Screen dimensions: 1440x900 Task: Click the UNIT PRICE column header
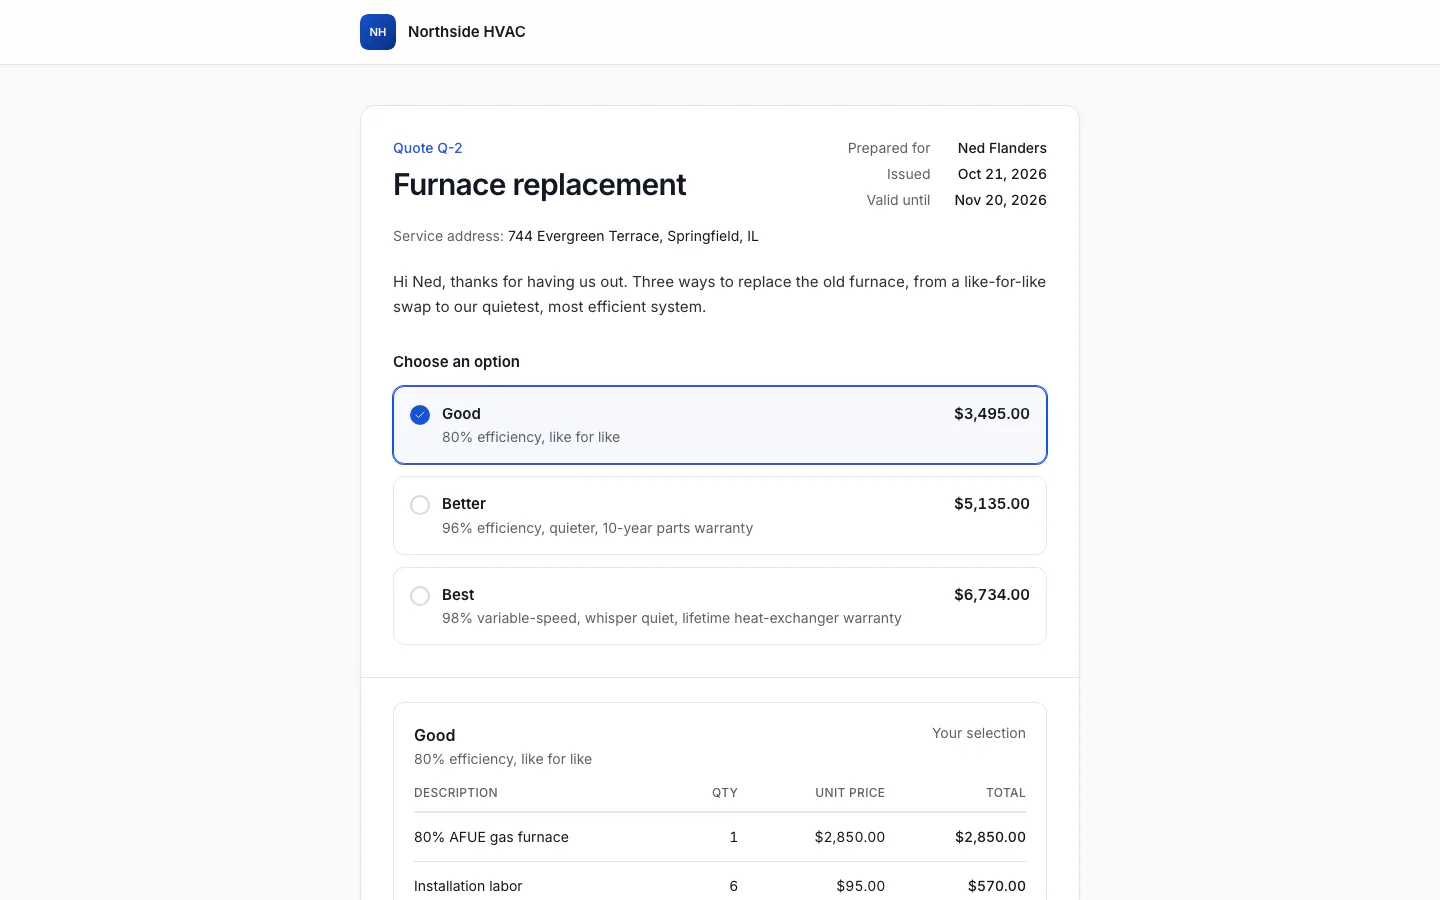pos(850,793)
